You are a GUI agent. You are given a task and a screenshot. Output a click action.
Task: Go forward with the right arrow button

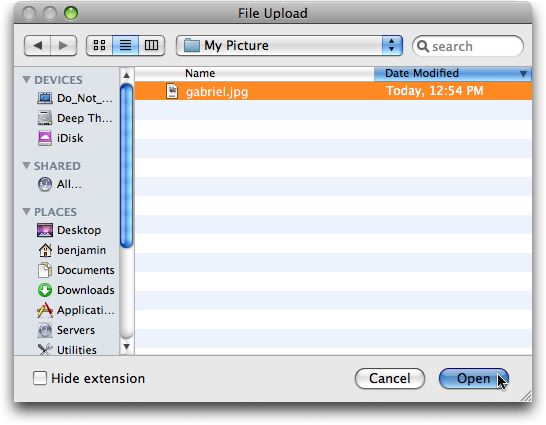coord(64,46)
